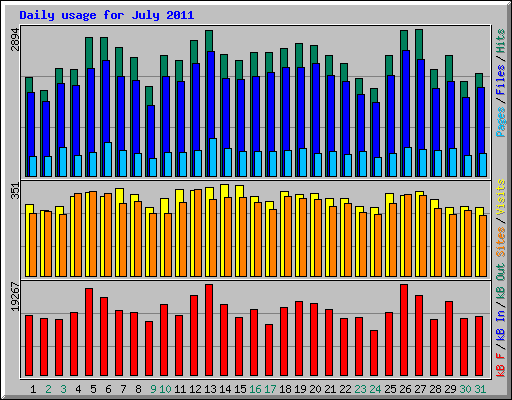The width and height of the screenshot is (512, 400).
Task: Click the green Hits bar for day 13
Action: (x=209, y=41)
